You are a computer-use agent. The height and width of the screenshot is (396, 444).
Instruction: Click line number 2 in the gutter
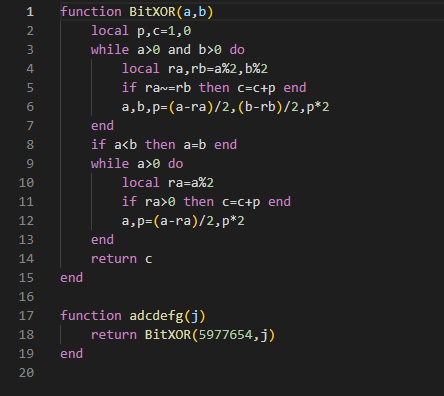(30, 31)
